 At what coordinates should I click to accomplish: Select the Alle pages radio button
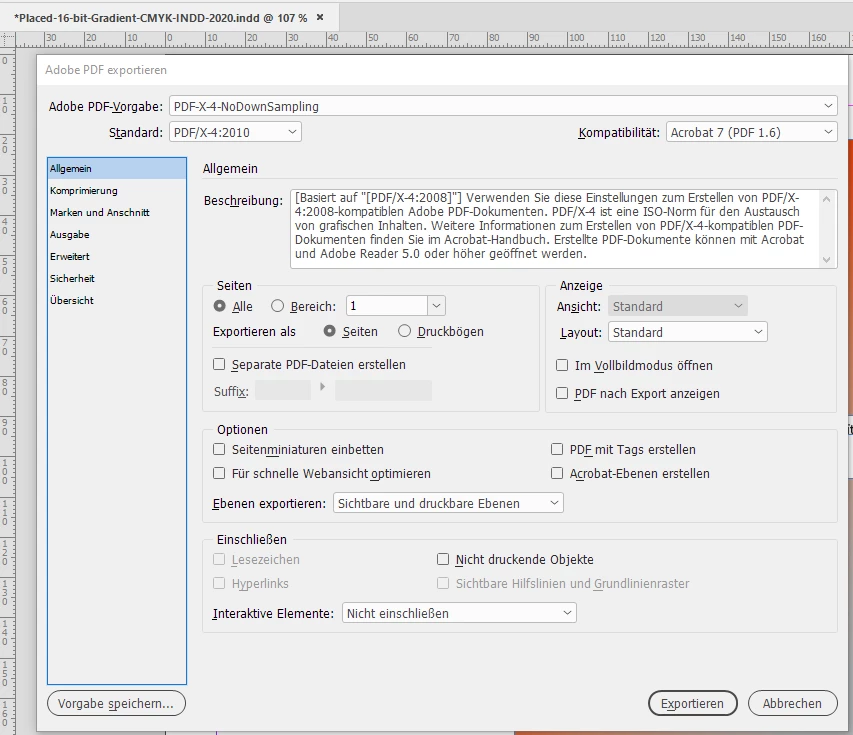pyautogui.click(x=220, y=306)
